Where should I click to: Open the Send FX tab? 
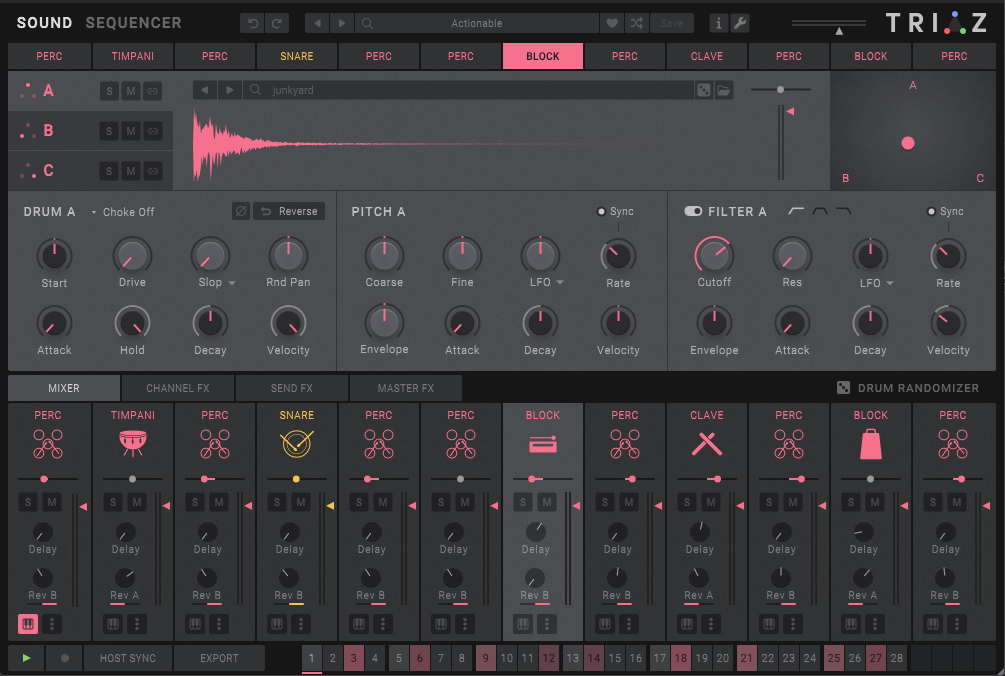292,388
